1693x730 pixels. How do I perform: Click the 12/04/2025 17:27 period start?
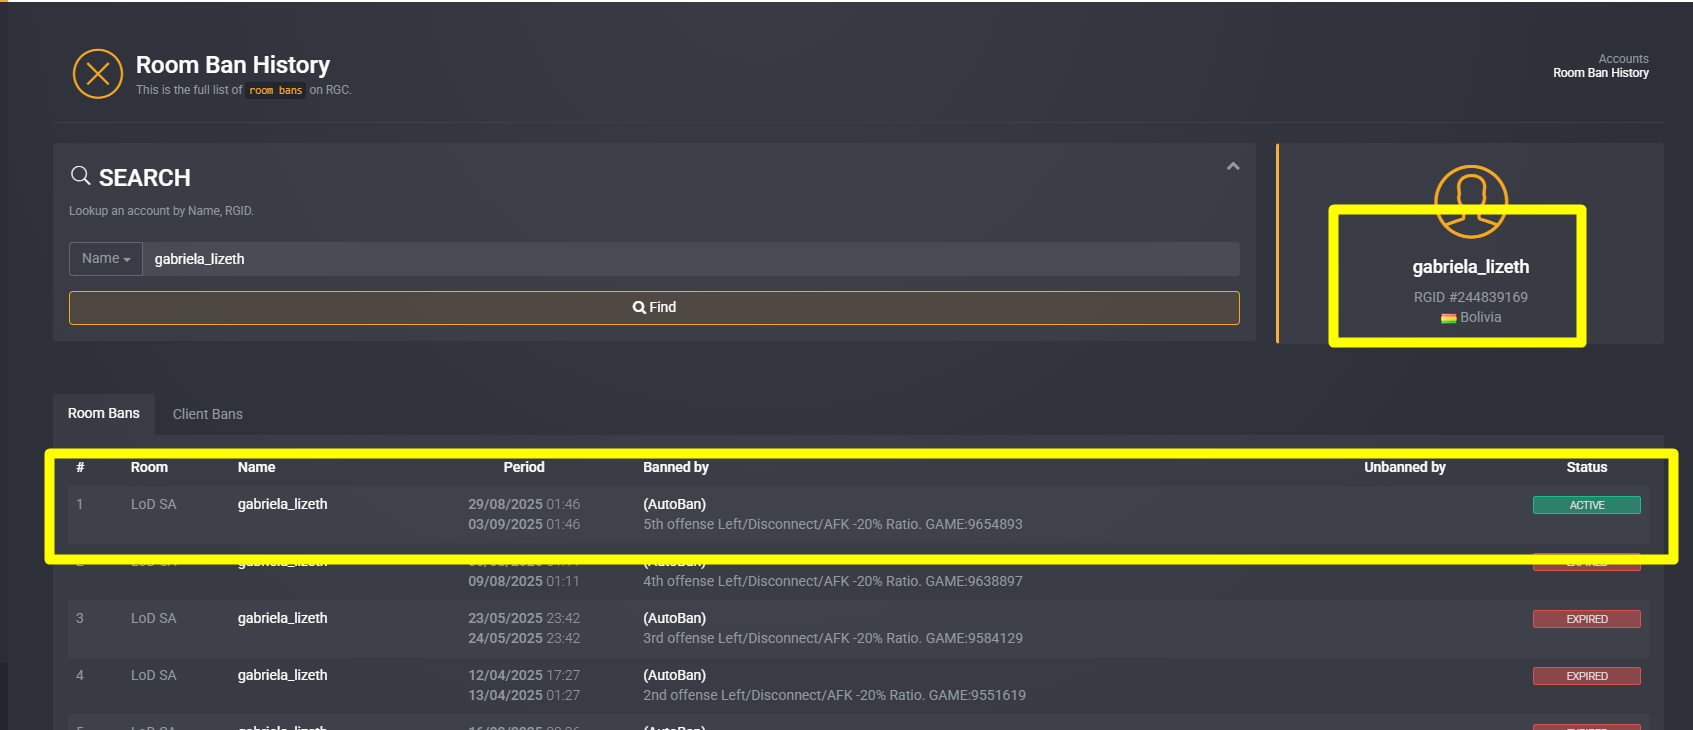coord(524,675)
